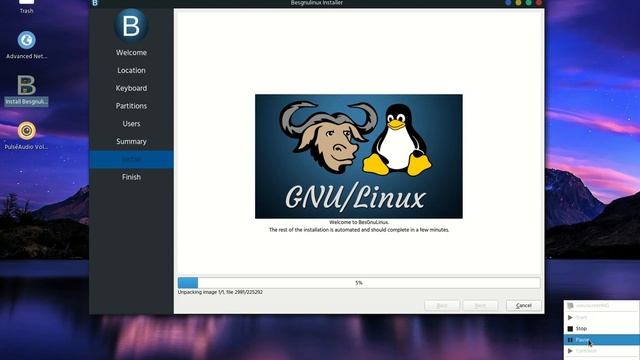The width and height of the screenshot is (640, 360).
Task: Choose Stop in the recorder tray menu
Action: click(x=601, y=329)
